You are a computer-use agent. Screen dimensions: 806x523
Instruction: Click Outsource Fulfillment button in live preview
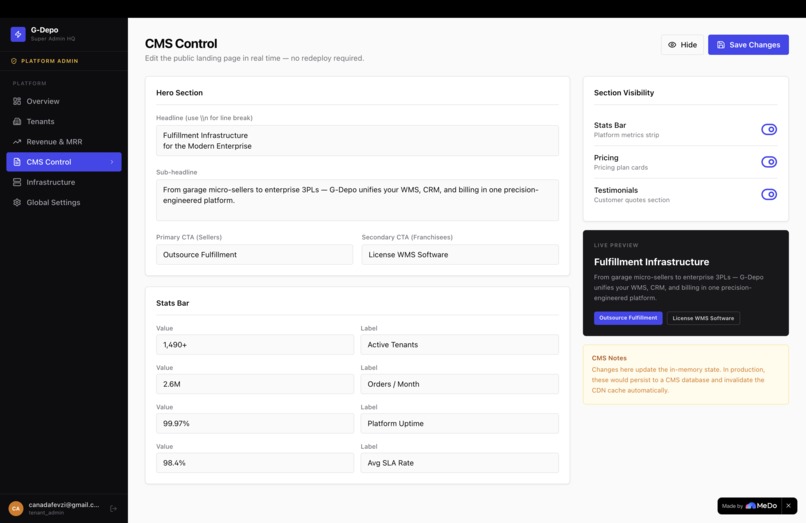click(x=628, y=318)
